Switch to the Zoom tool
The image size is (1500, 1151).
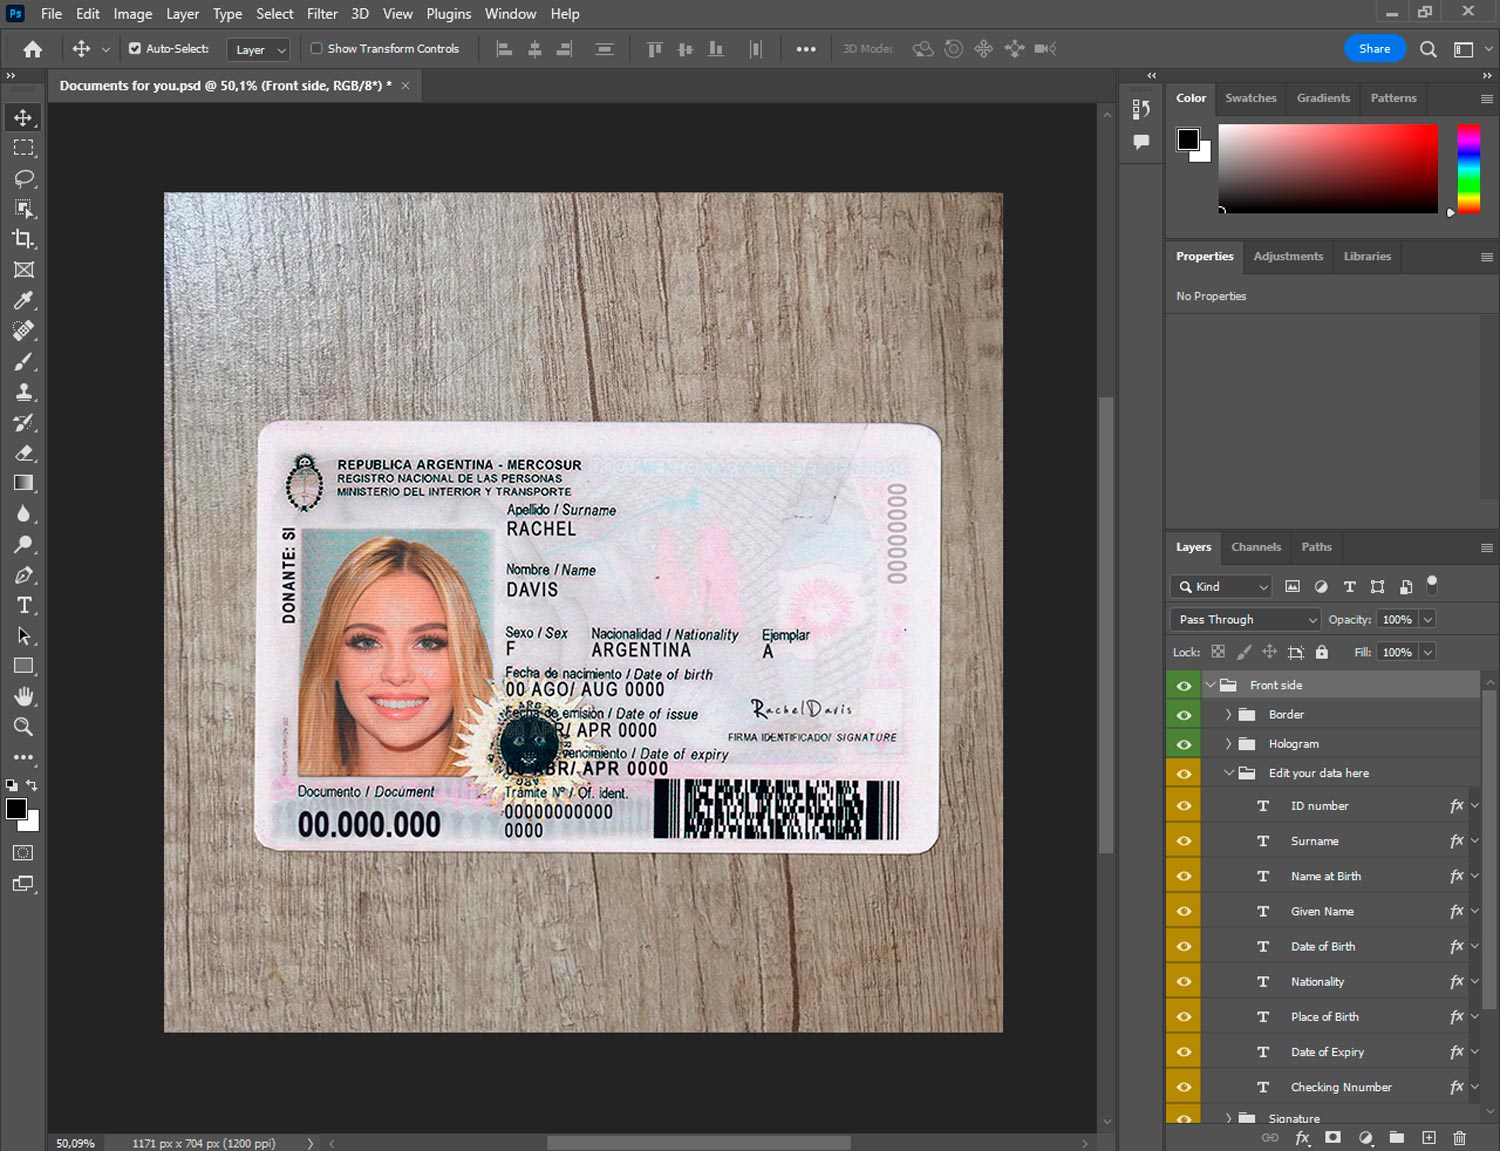click(23, 727)
